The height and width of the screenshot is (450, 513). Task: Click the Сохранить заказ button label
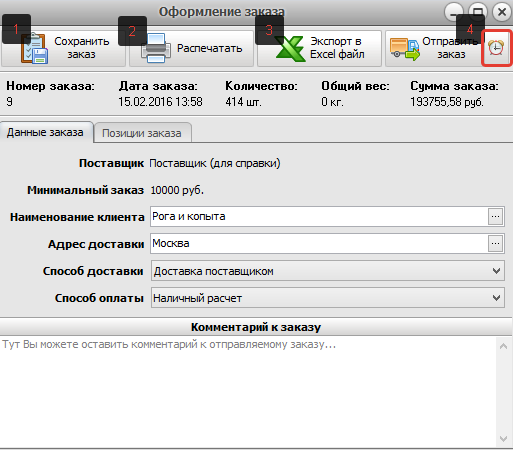[82, 48]
